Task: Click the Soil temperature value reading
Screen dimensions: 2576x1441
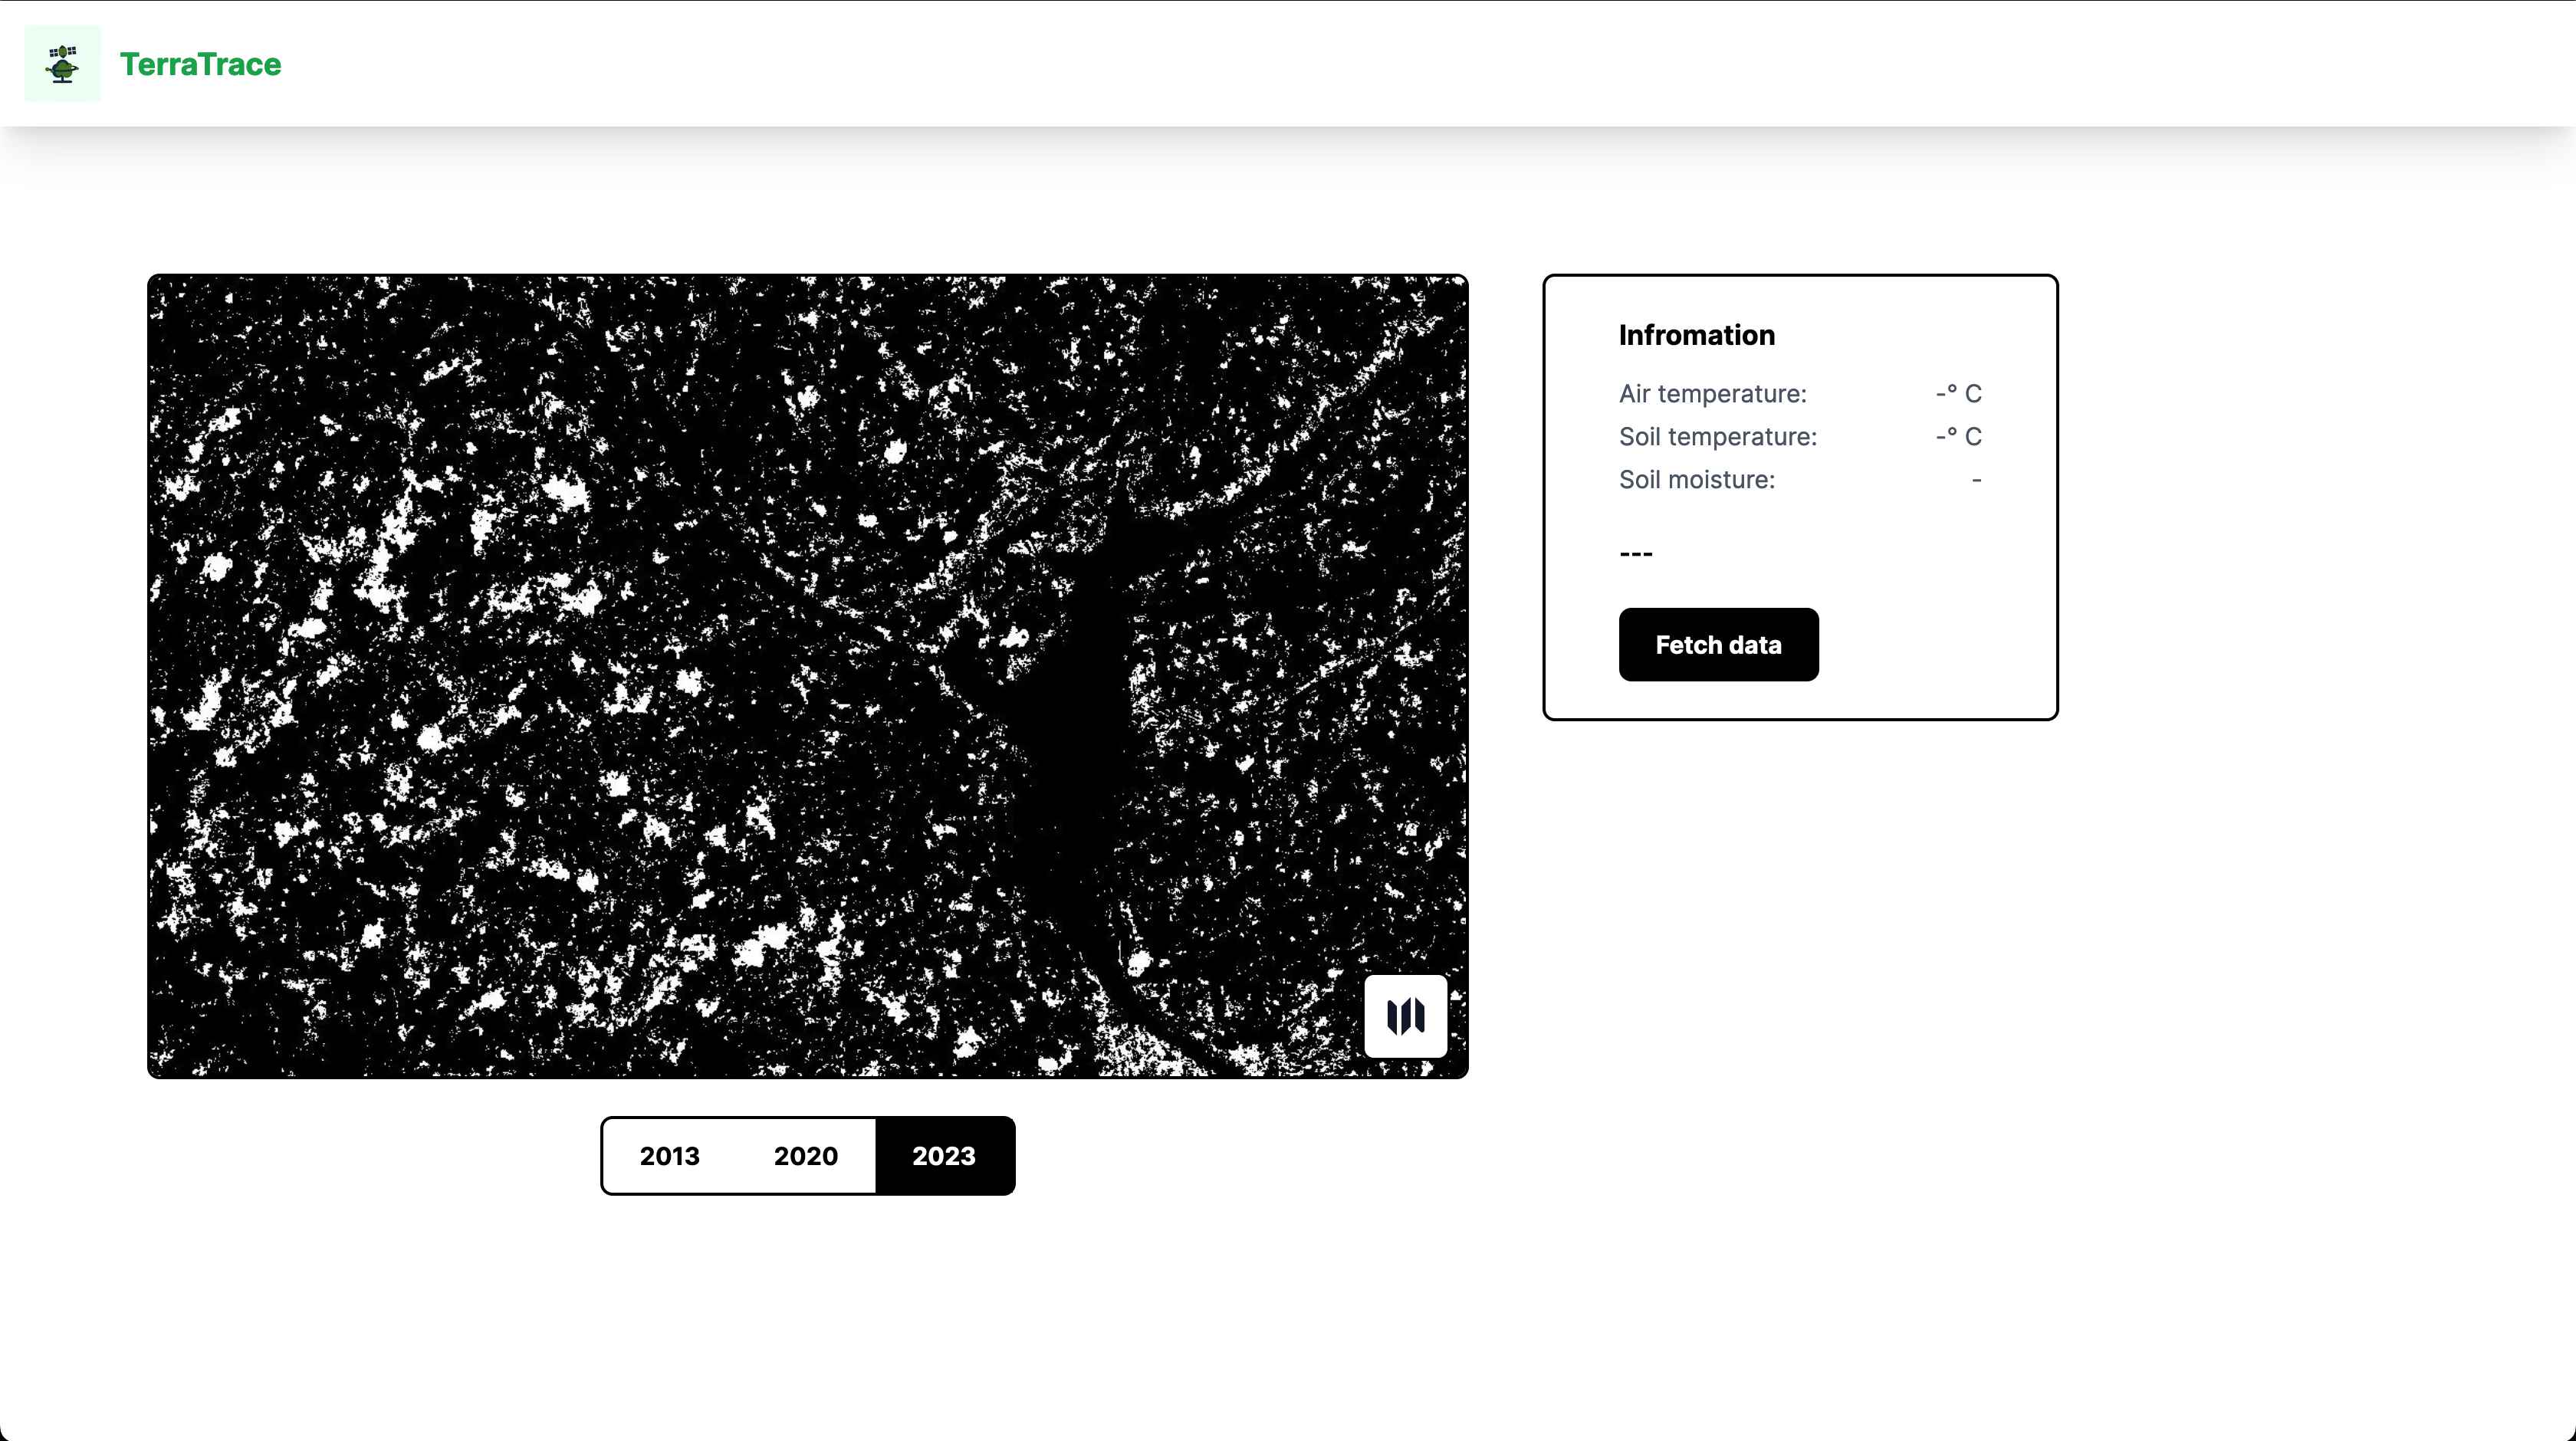Action: click(x=1957, y=437)
